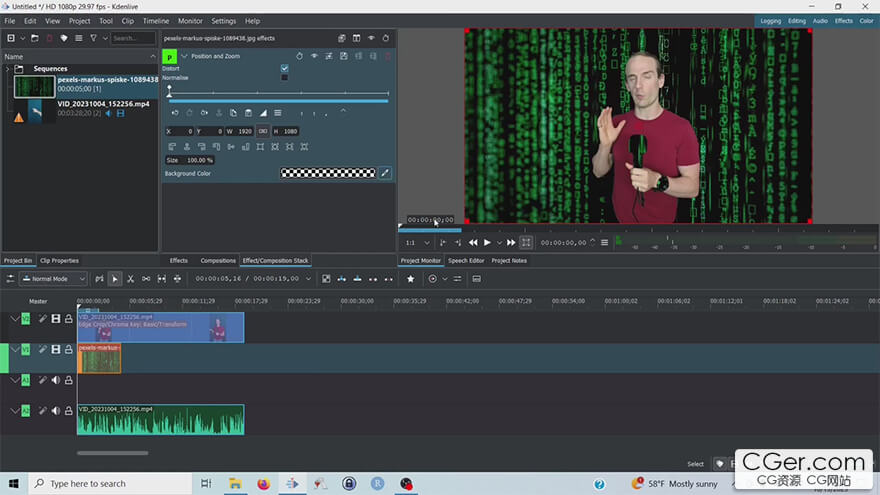This screenshot has height=495, width=880.
Task: Click the Background Color checkered swatch
Action: tap(328, 173)
